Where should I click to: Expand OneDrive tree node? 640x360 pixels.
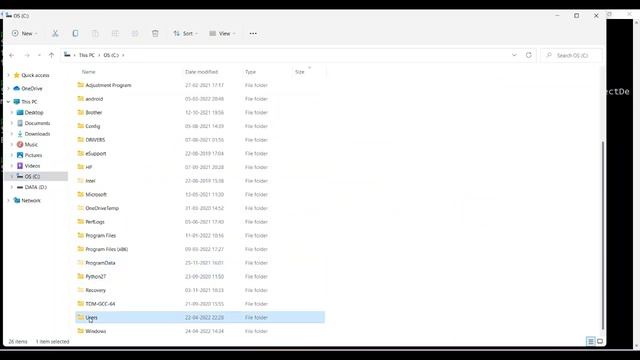point(9,88)
